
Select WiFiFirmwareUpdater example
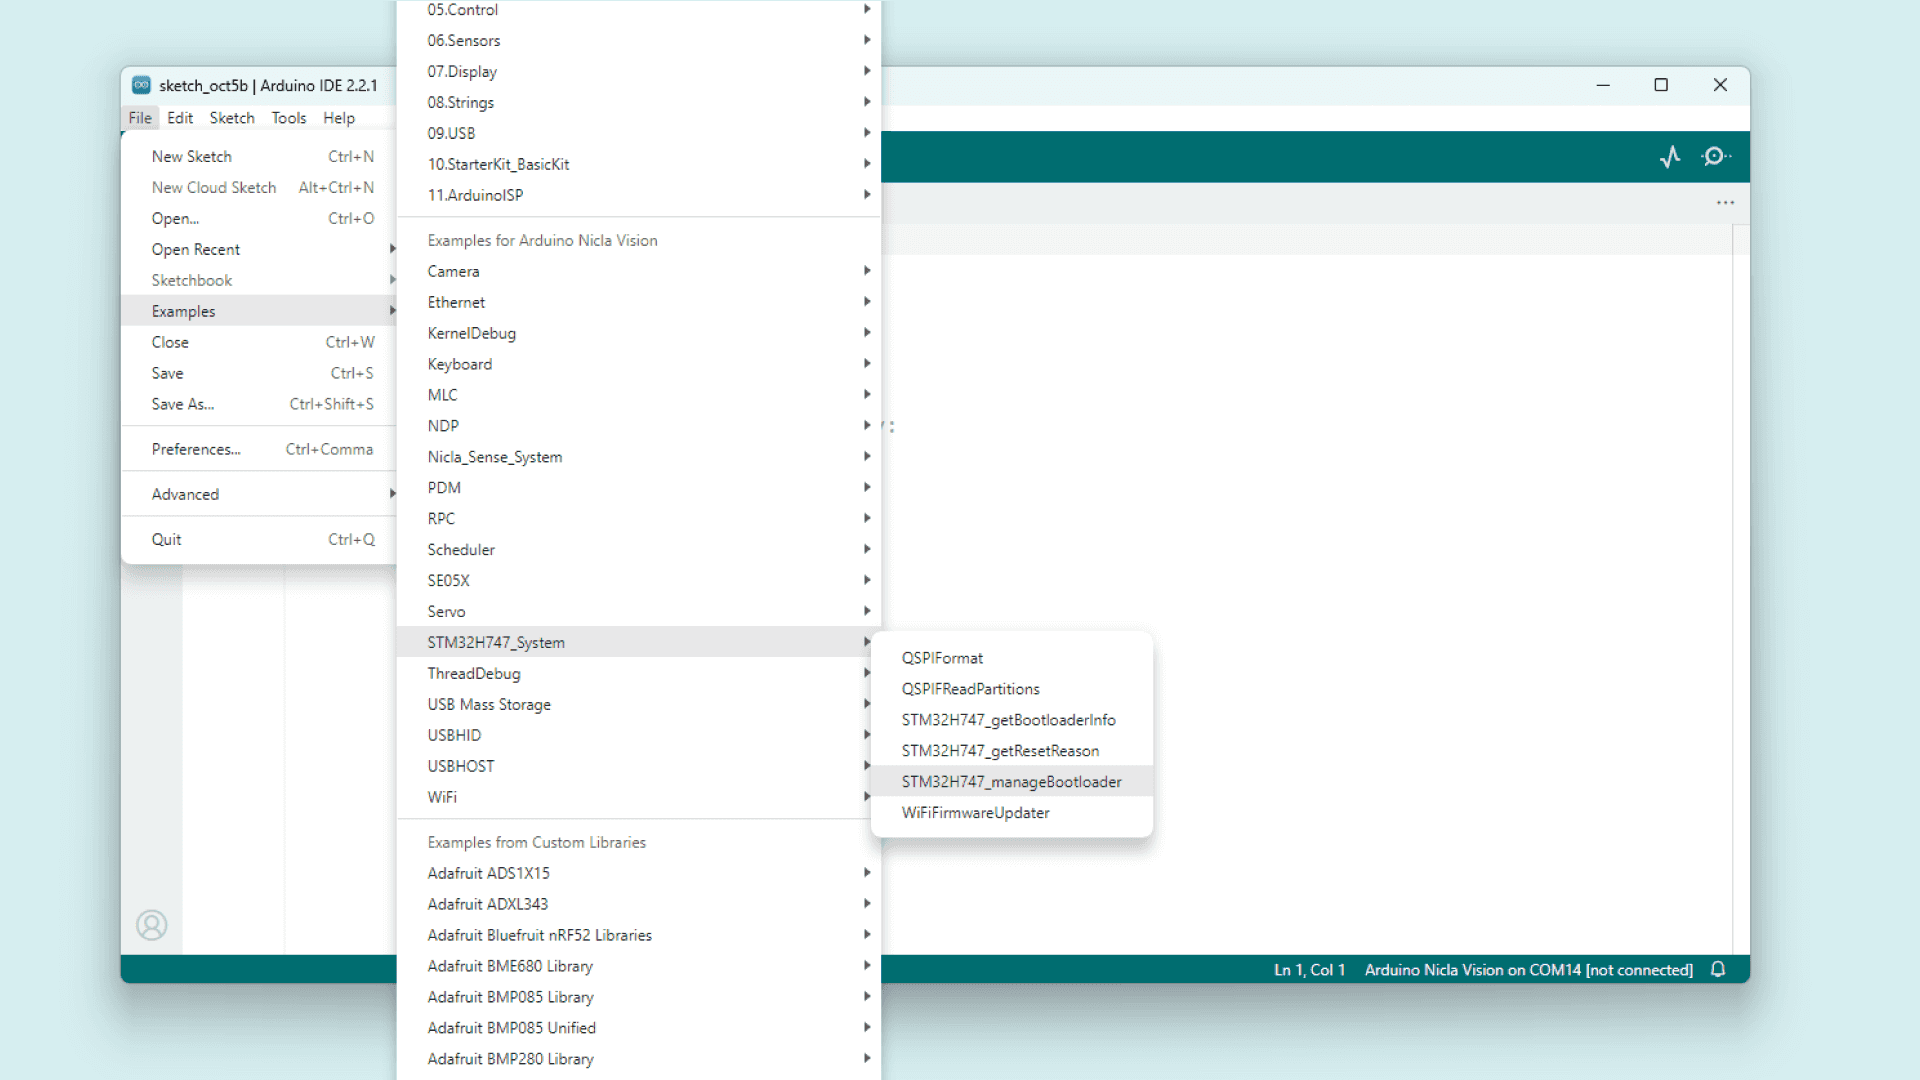[x=975, y=813]
